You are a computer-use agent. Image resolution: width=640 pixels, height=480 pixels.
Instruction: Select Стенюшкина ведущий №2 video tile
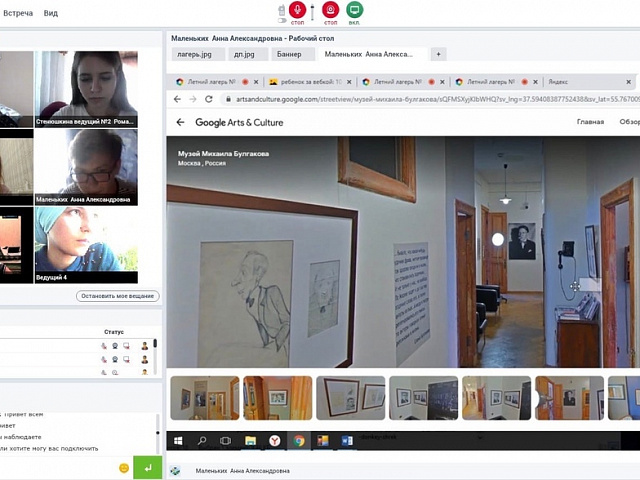pos(86,89)
